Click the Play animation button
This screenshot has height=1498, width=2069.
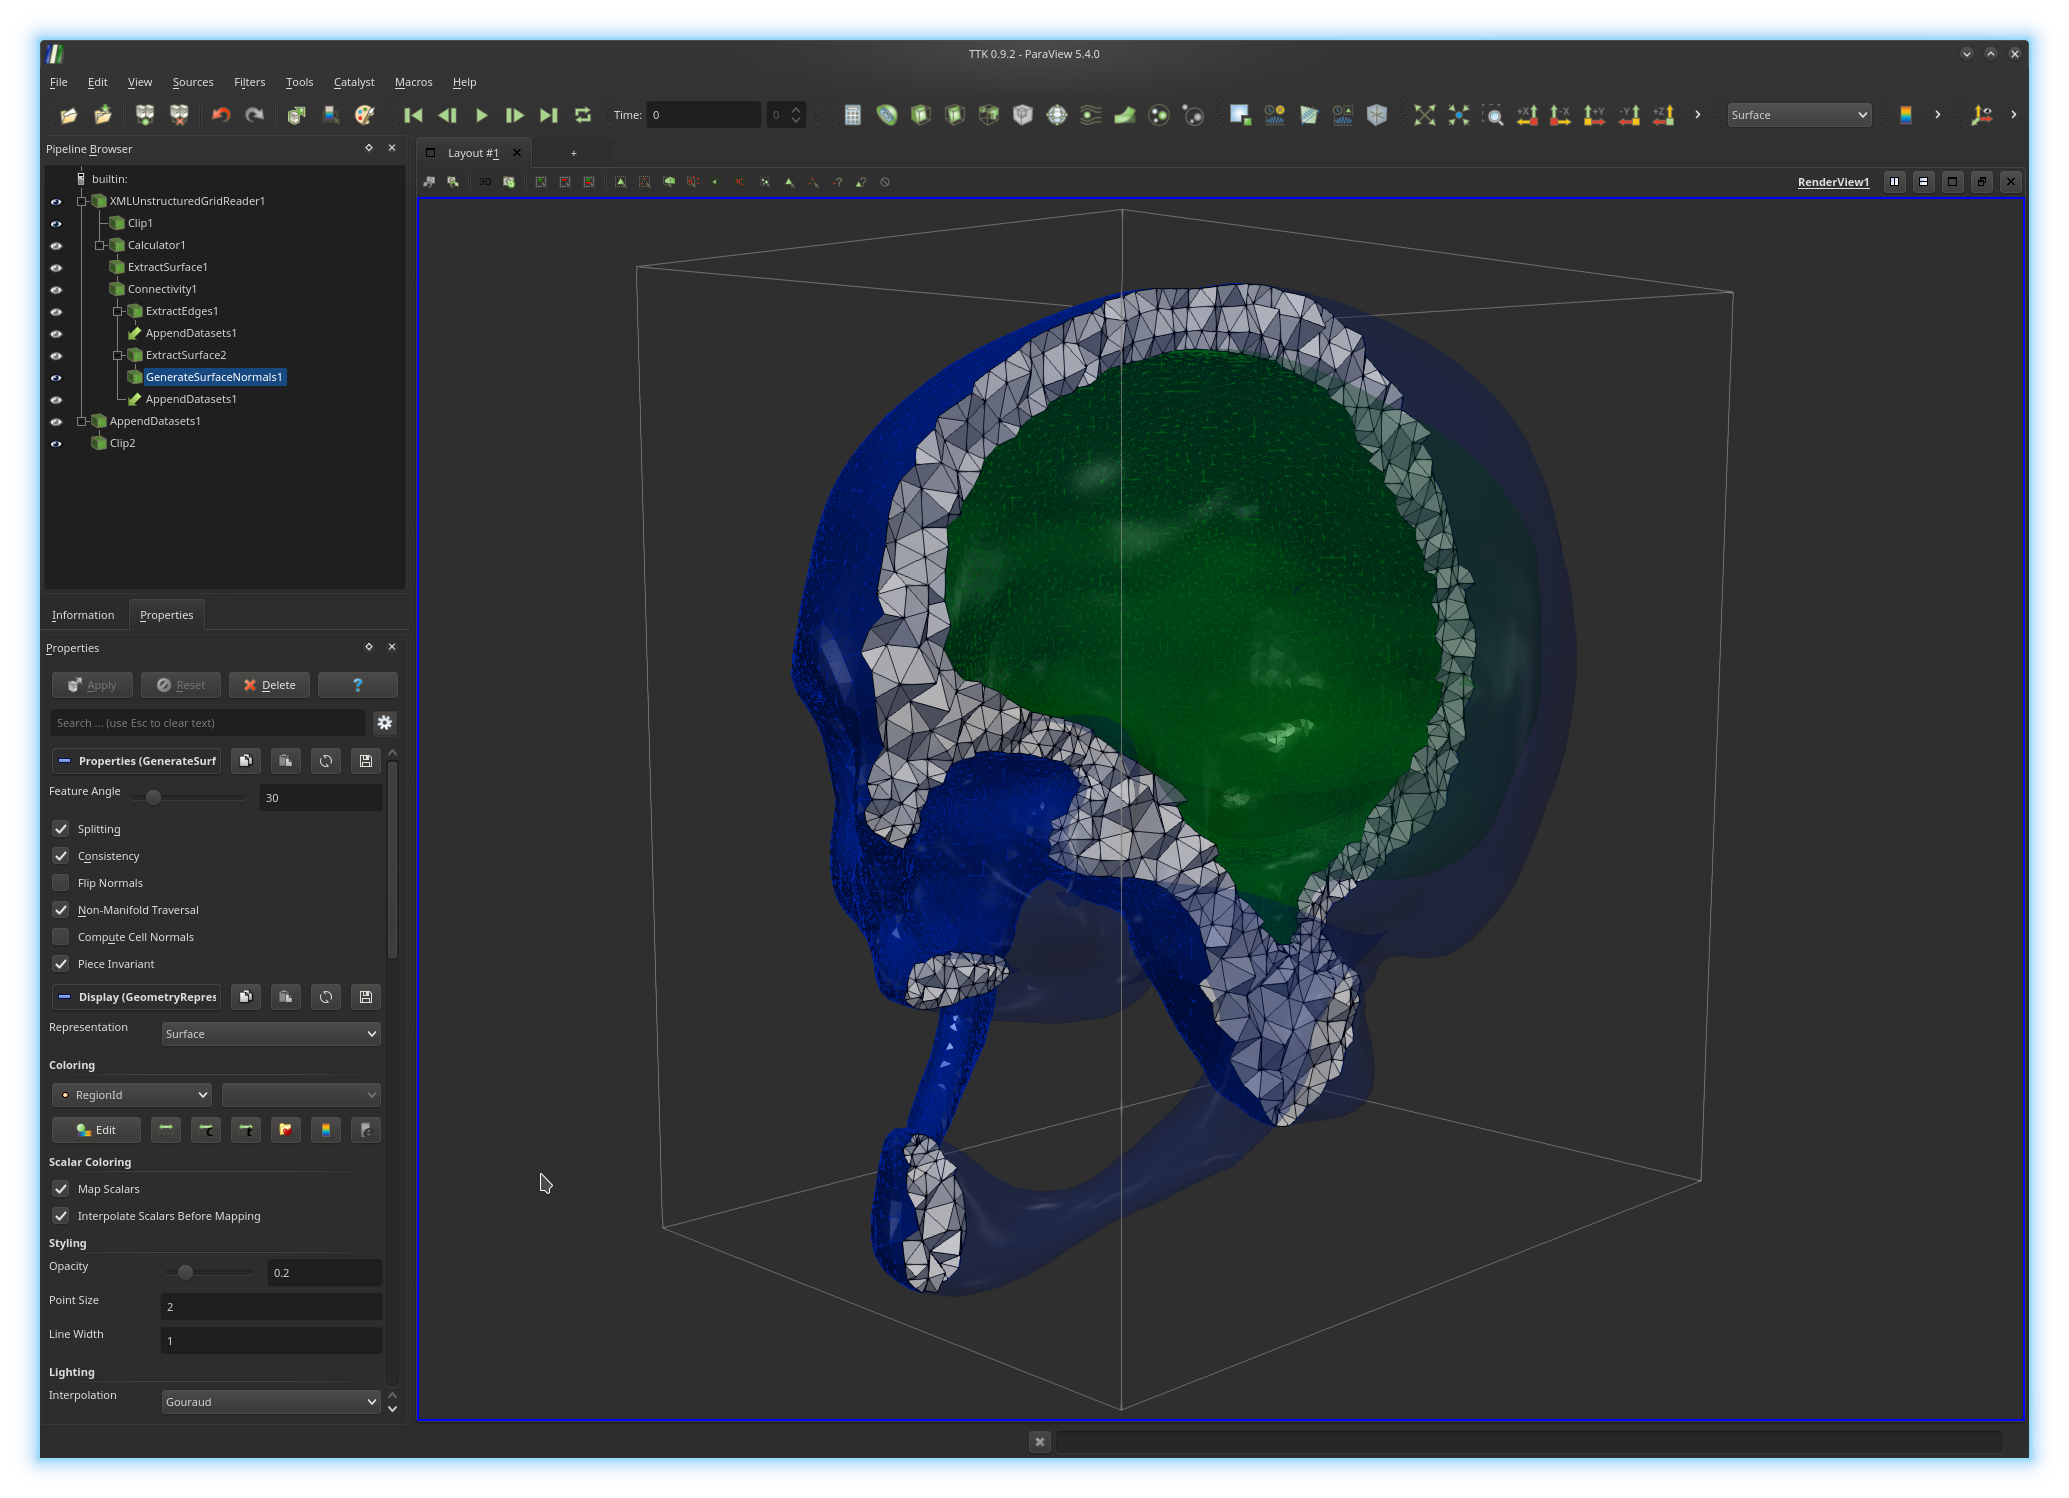point(481,115)
